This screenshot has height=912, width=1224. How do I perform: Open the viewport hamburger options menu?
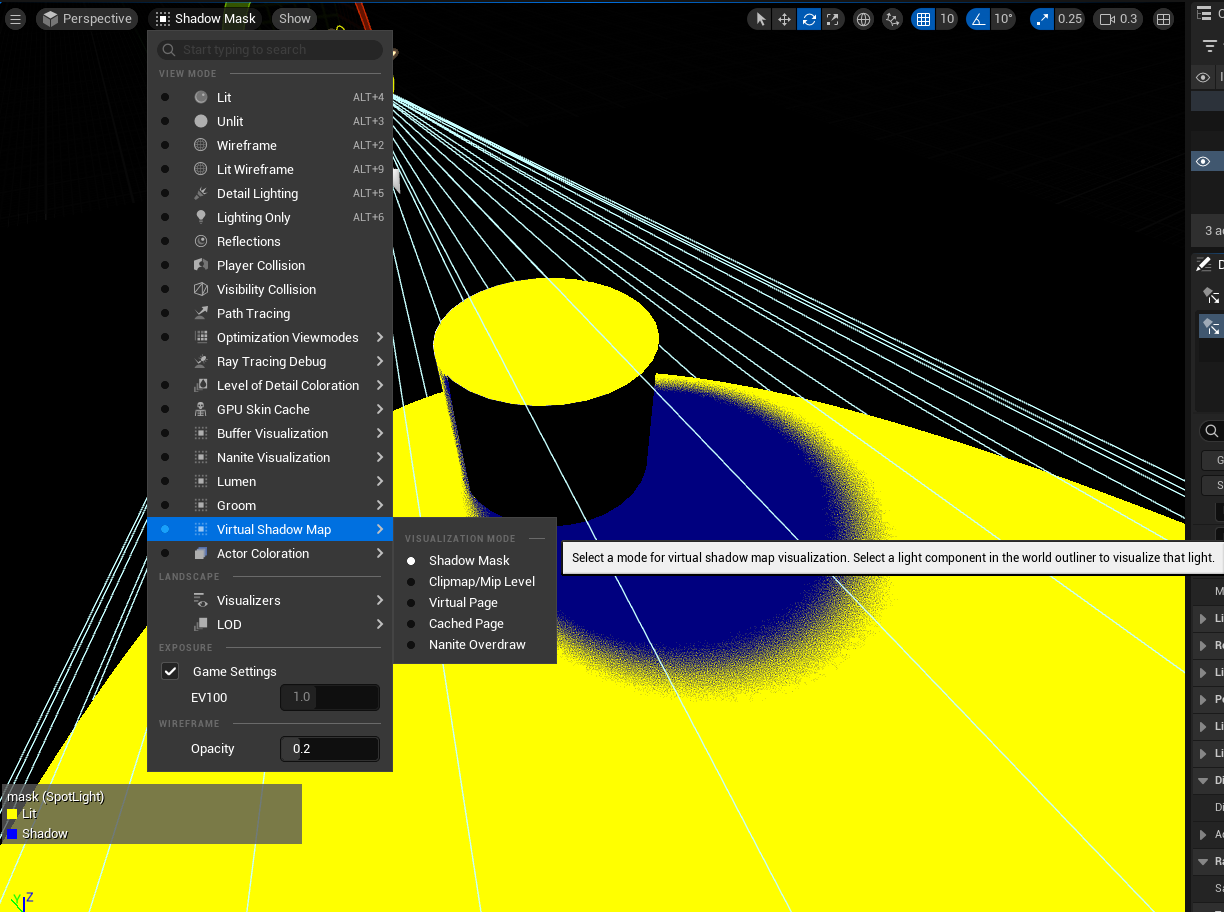coord(15,19)
